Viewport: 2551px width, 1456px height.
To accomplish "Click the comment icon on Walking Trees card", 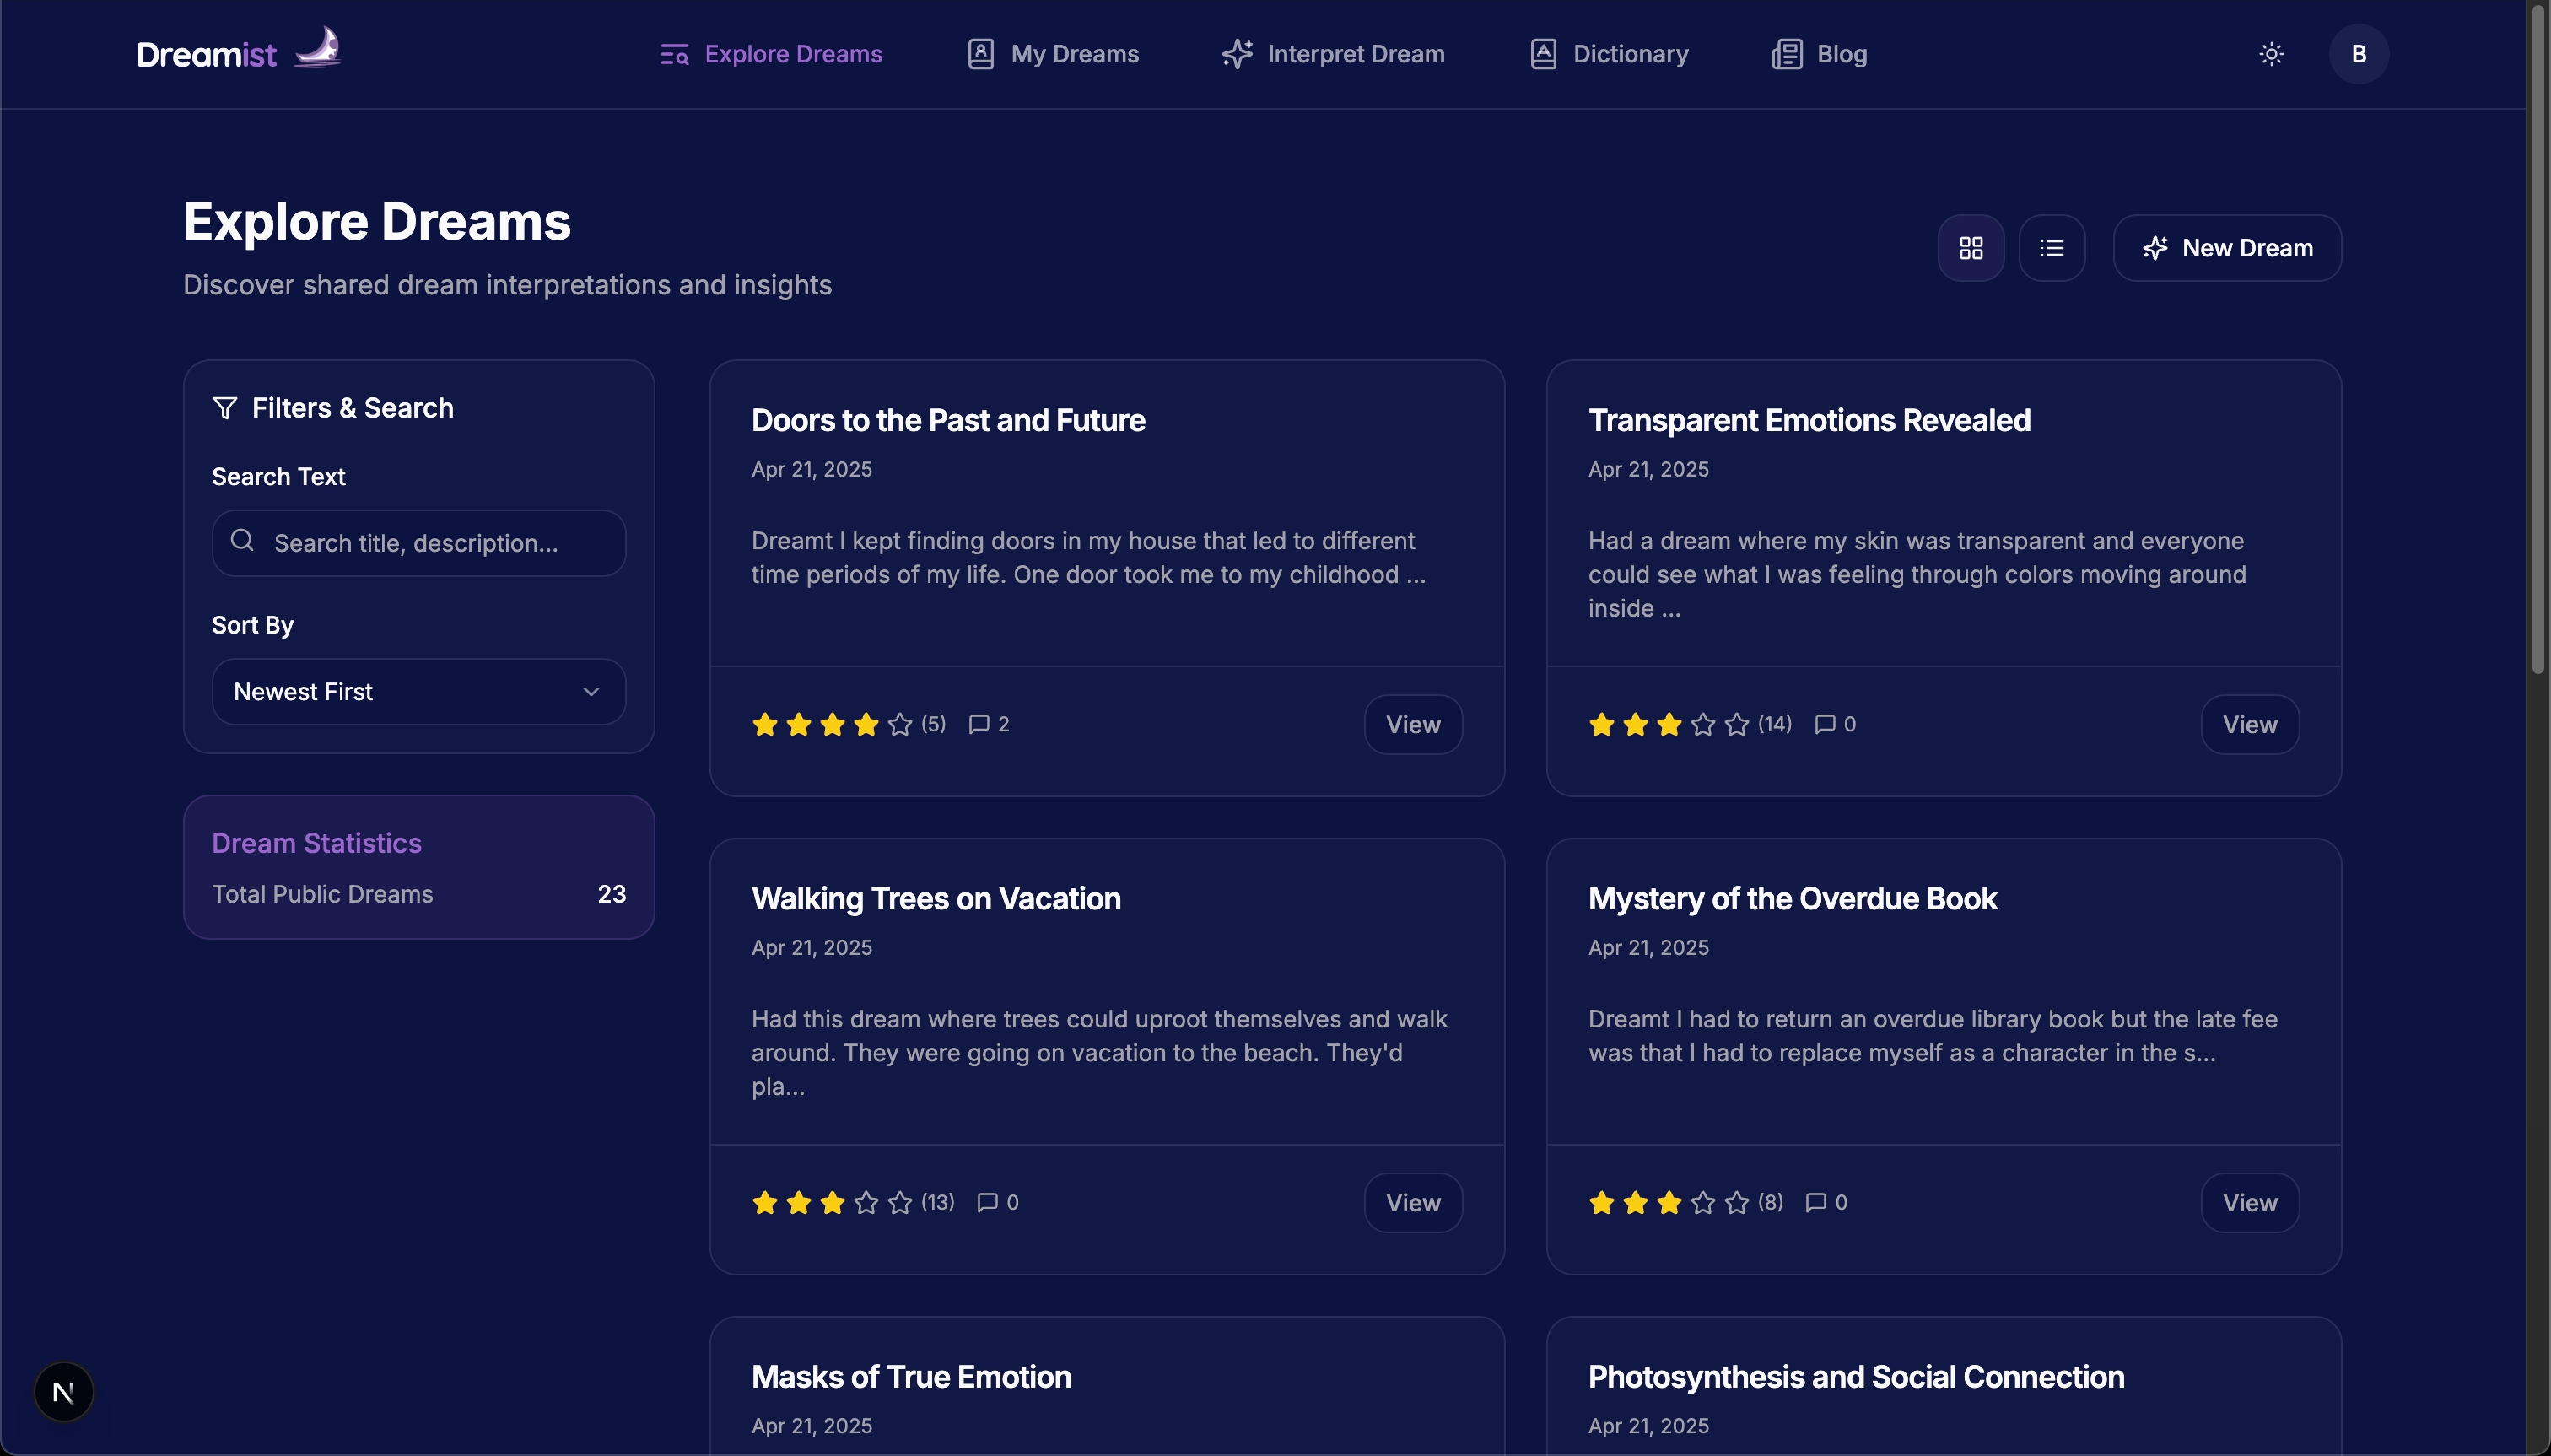I will pos(986,1202).
